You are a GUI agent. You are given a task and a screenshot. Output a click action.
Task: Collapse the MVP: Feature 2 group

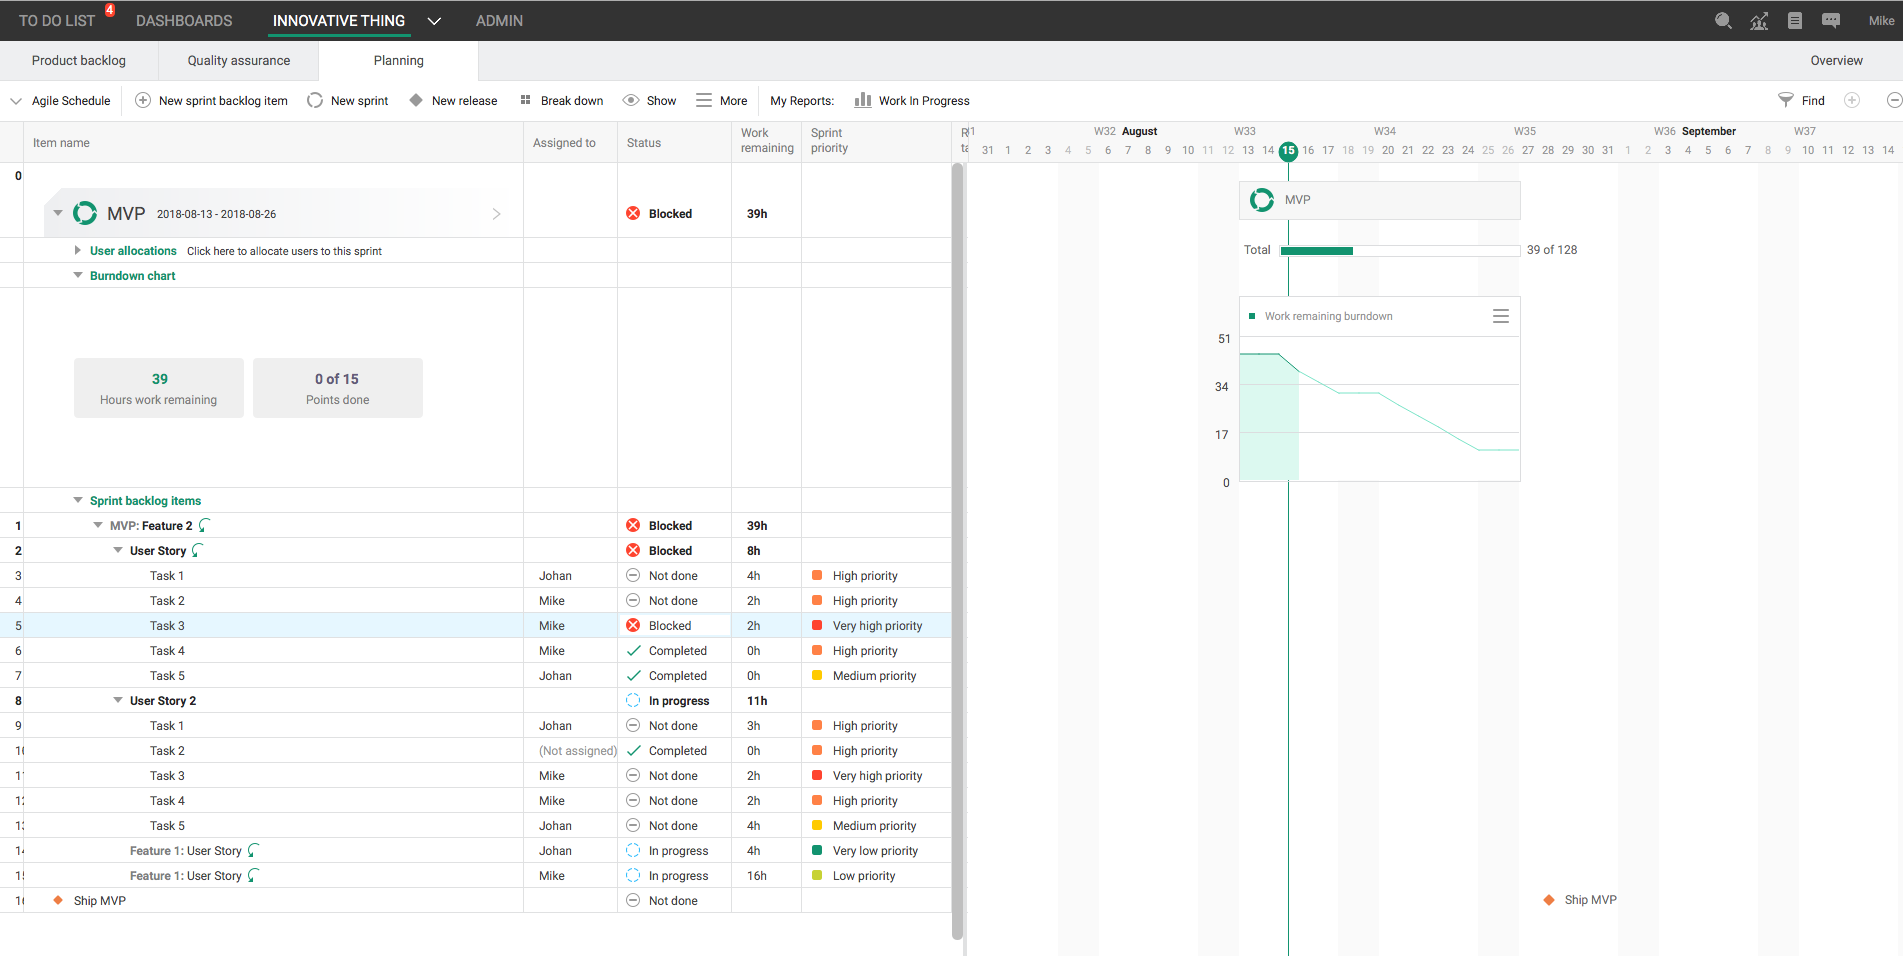pos(97,525)
